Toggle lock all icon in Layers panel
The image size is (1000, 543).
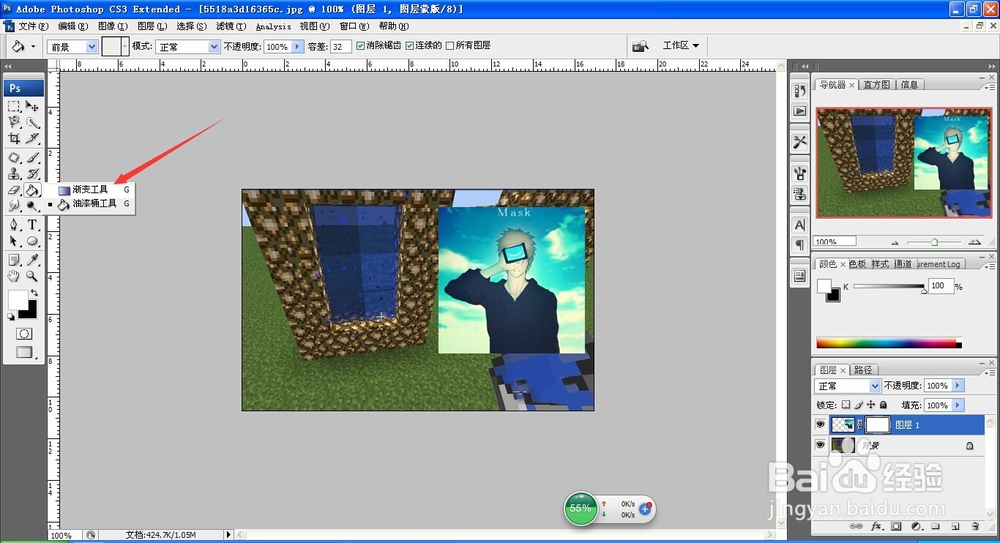click(883, 405)
